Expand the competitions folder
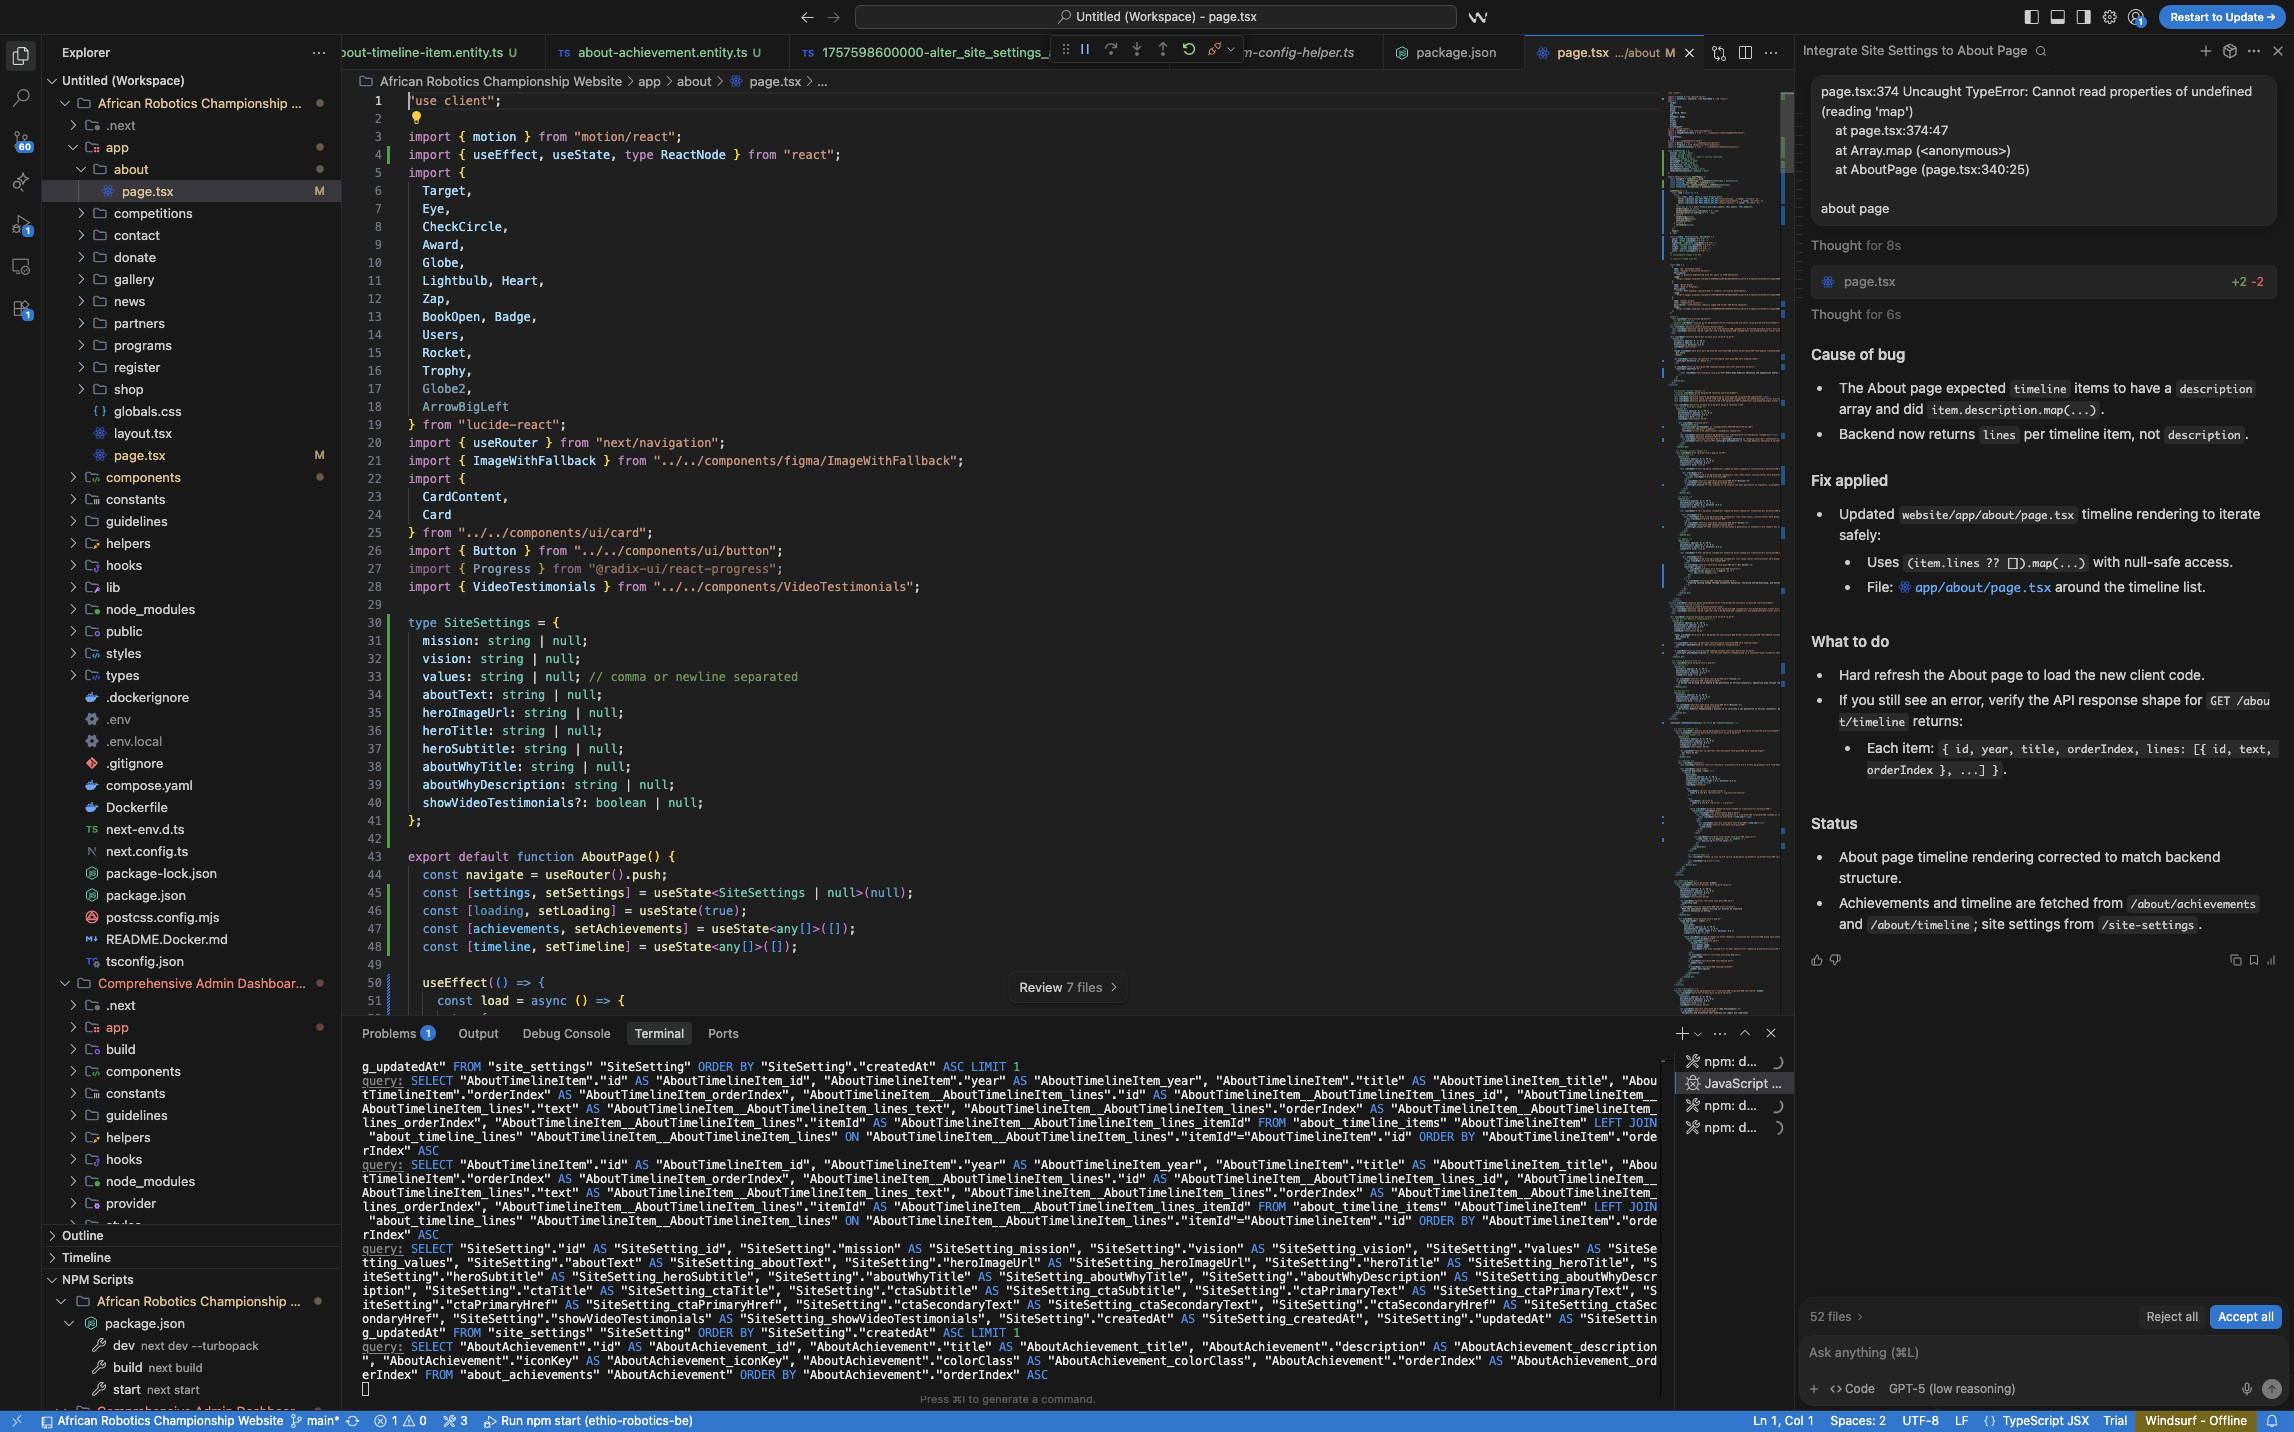Image resolution: width=2294 pixels, height=1432 pixels. click(152, 213)
